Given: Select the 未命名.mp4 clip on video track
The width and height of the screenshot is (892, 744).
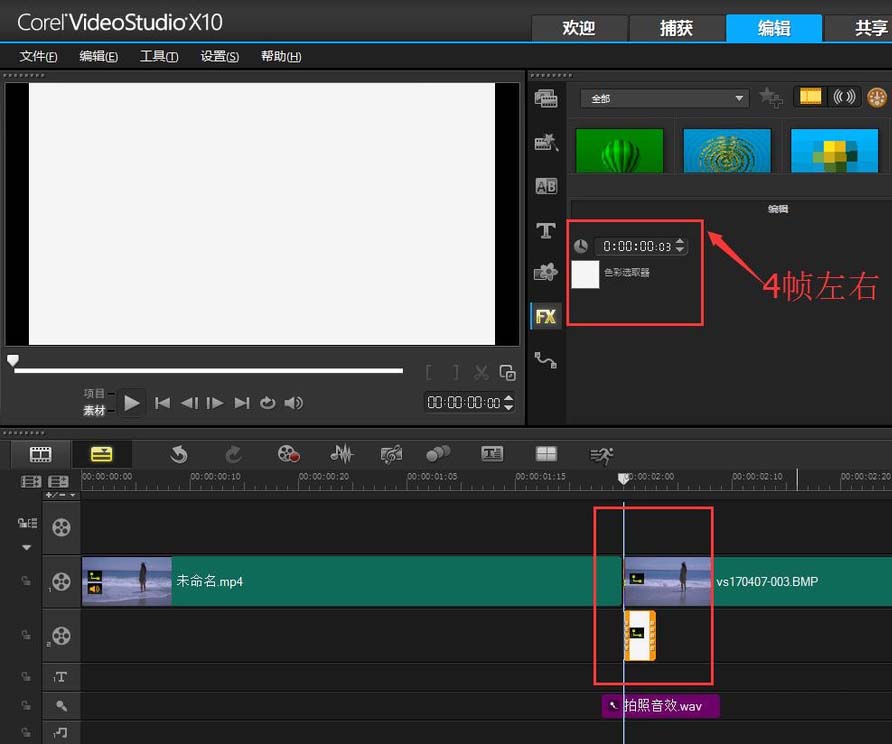Looking at the screenshot, I should pos(352,581).
